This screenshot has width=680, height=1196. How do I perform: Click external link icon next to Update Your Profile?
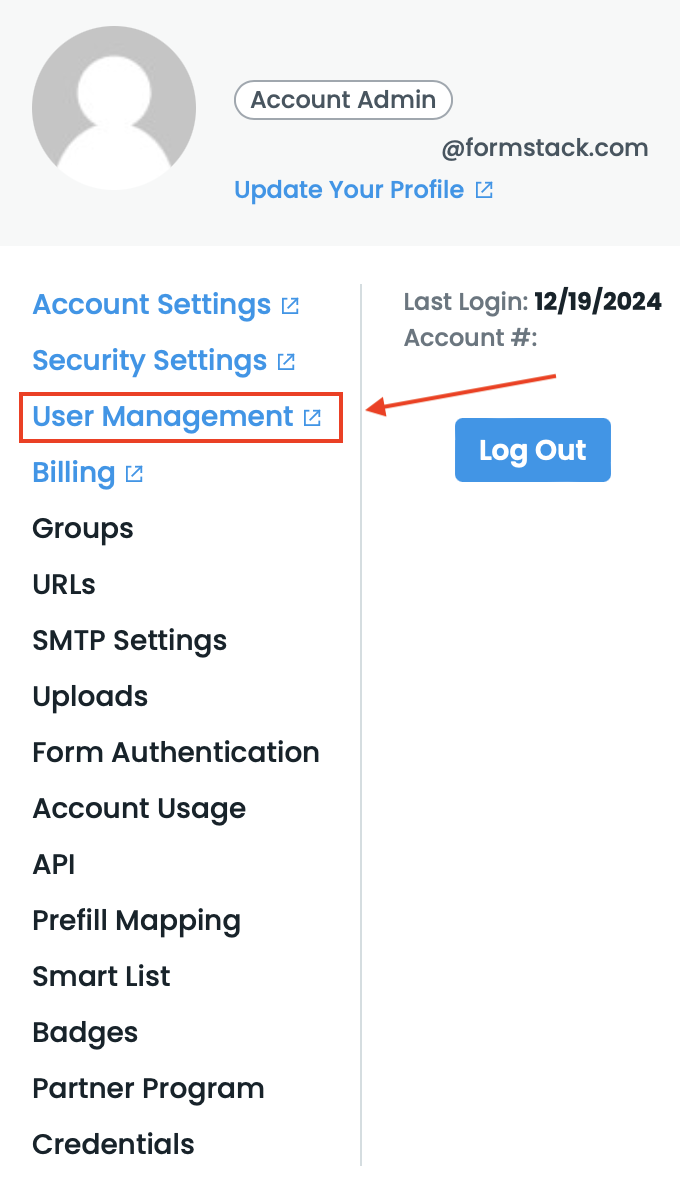coord(483,188)
